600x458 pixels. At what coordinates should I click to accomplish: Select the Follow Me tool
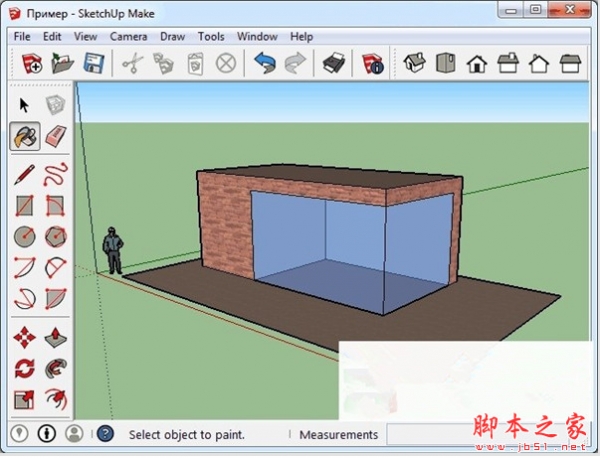coord(56,368)
